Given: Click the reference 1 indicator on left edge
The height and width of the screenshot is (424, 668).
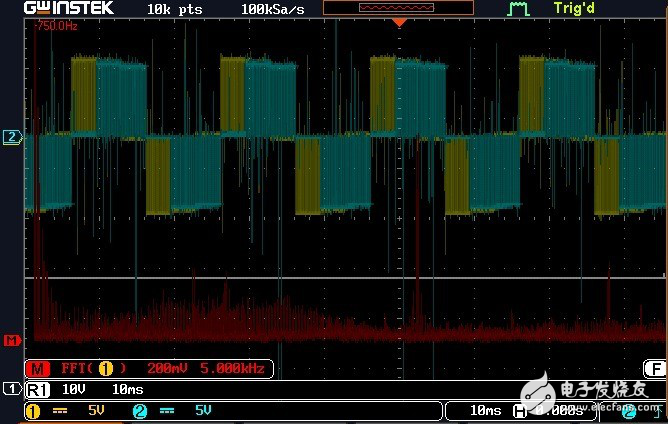Looking at the screenshot, I should pyautogui.click(x=10, y=388).
